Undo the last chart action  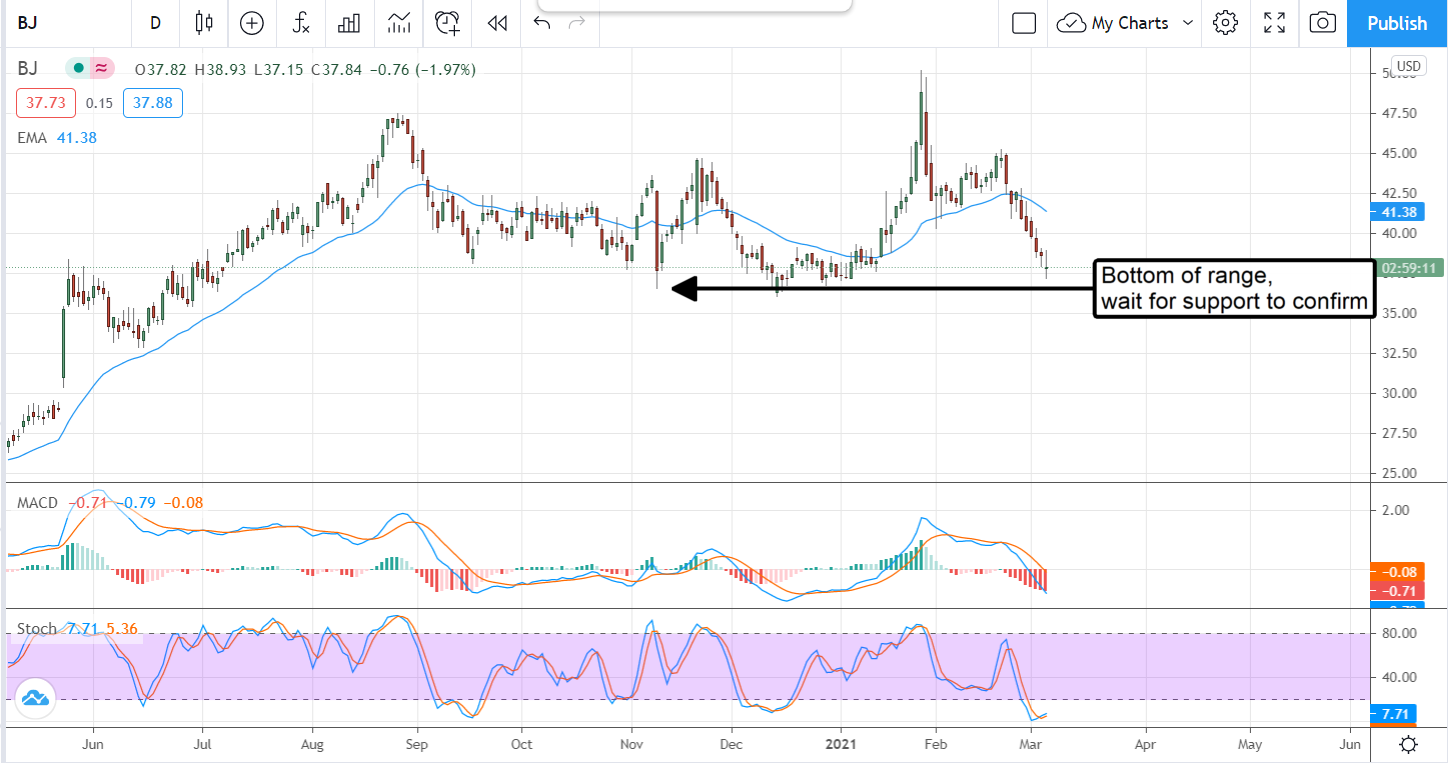[542, 23]
